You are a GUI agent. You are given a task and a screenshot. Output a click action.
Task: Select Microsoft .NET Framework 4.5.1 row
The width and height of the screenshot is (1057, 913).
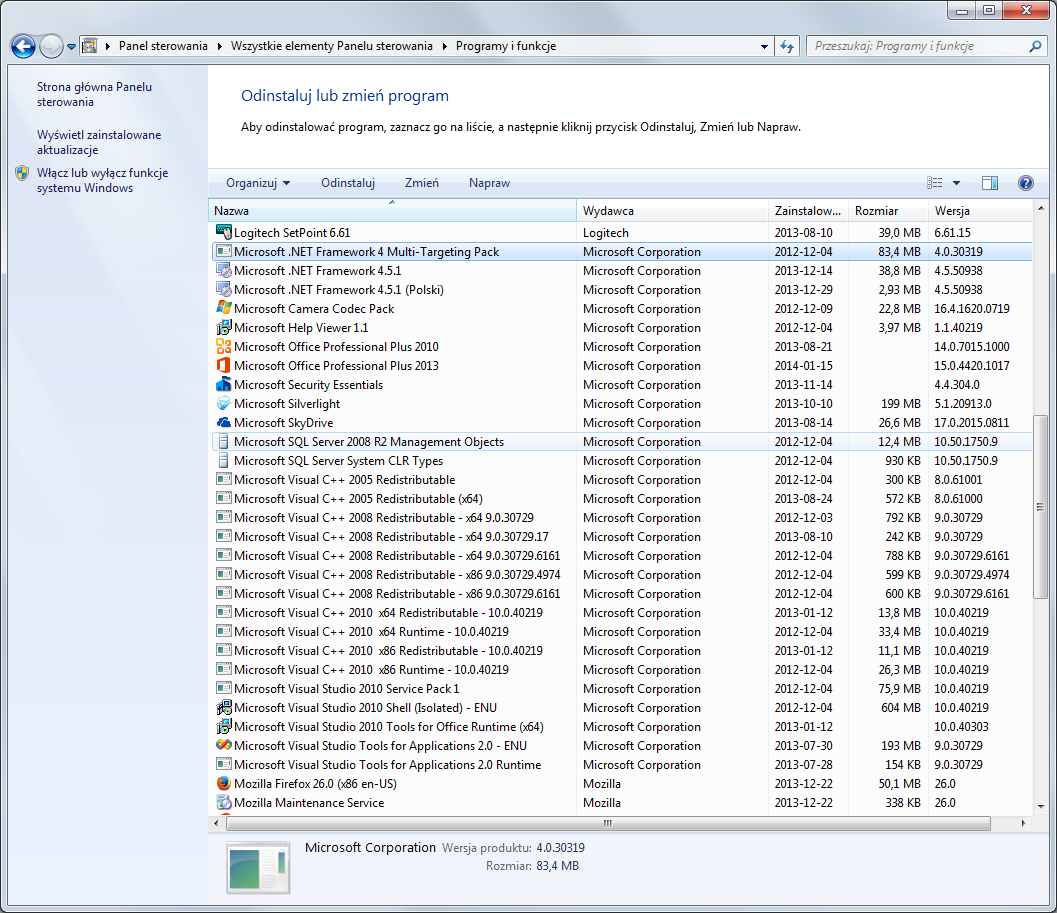pyautogui.click(x=621, y=270)
